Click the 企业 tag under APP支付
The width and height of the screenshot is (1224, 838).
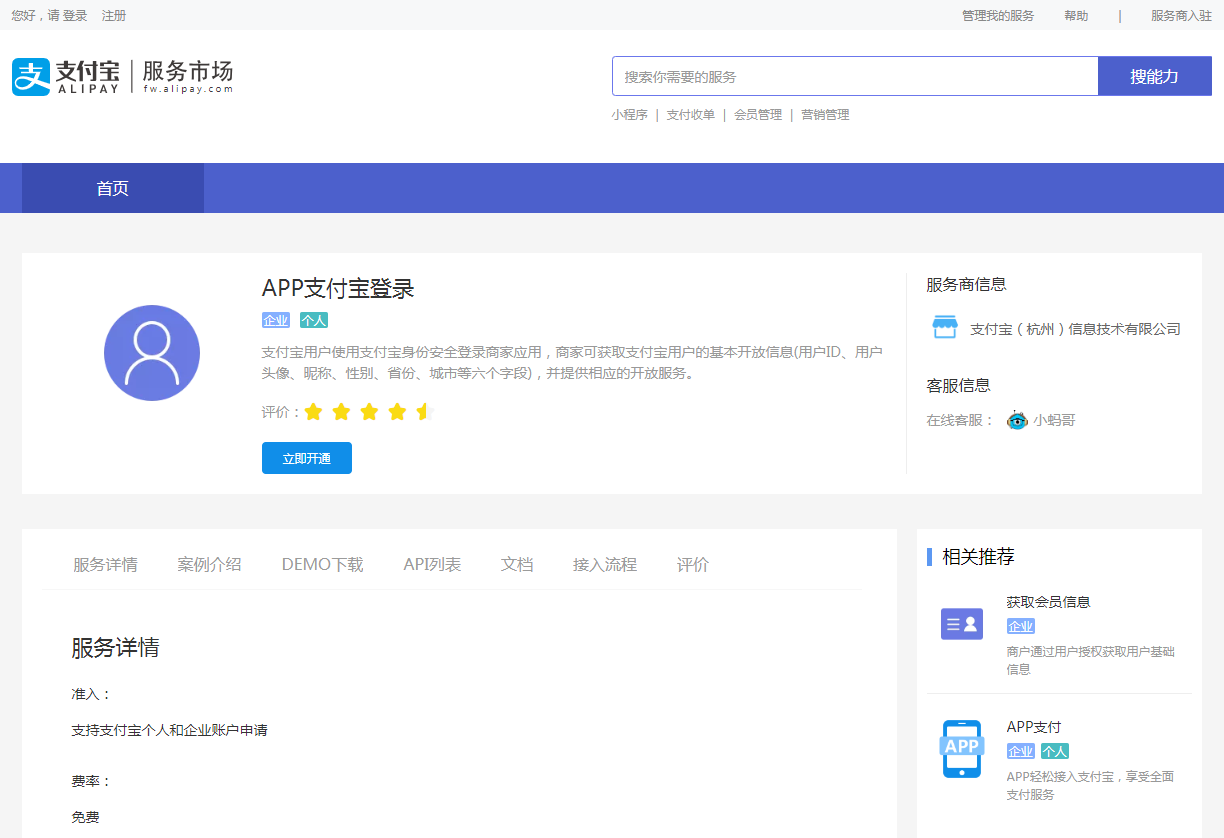[1021, 751]
